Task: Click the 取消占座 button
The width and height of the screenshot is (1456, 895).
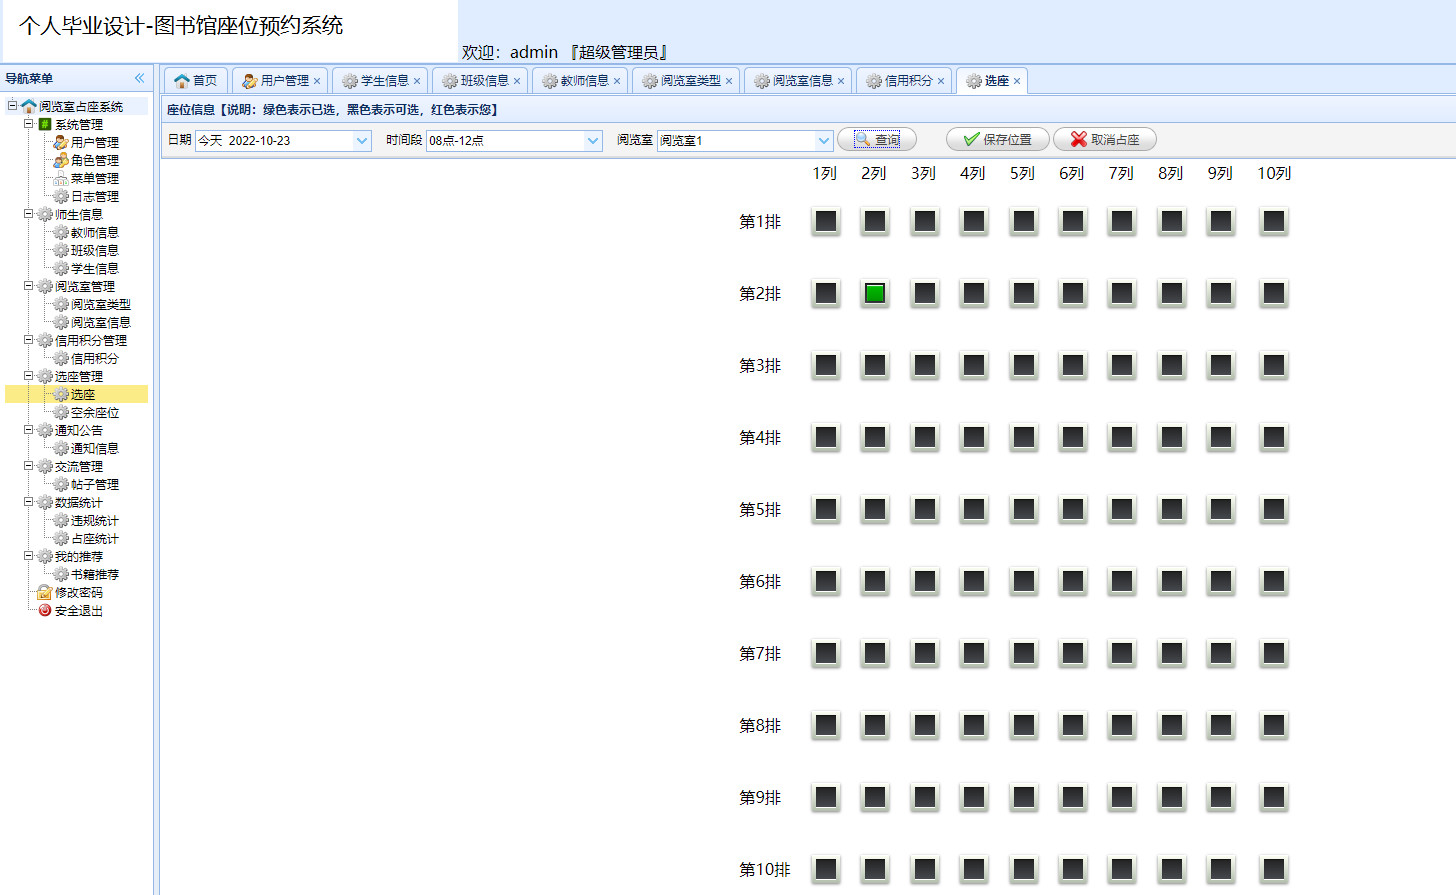Action: pos(1105,140)
